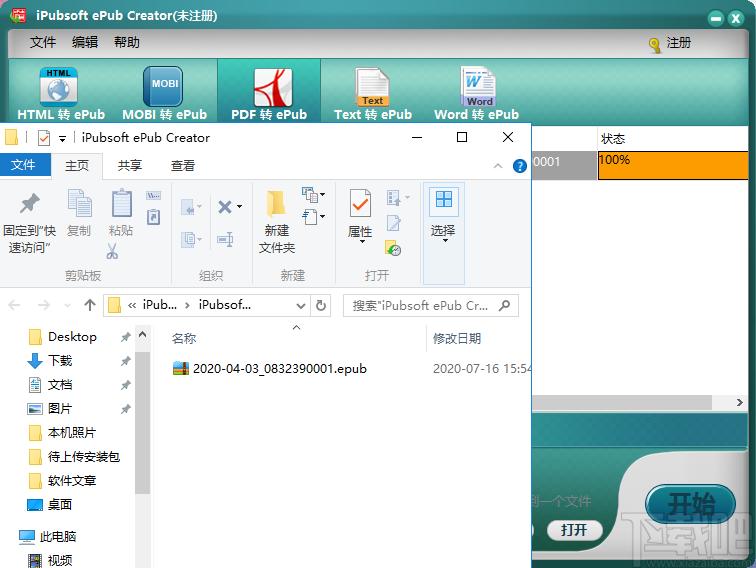Viewport: 756px width, 568px height.
Task: Click the move to icon
Action: [x=191, y=208]
